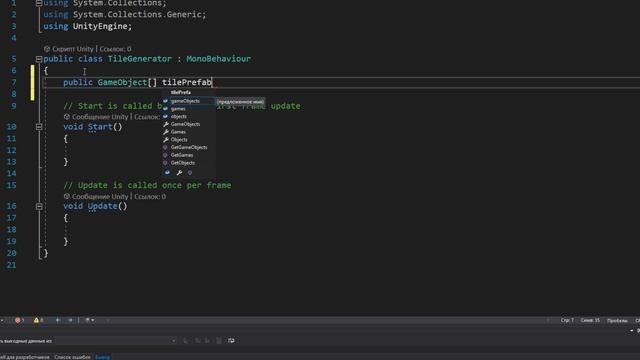
Task: Open the Список ошибок tab
Action: click(72, 357)
